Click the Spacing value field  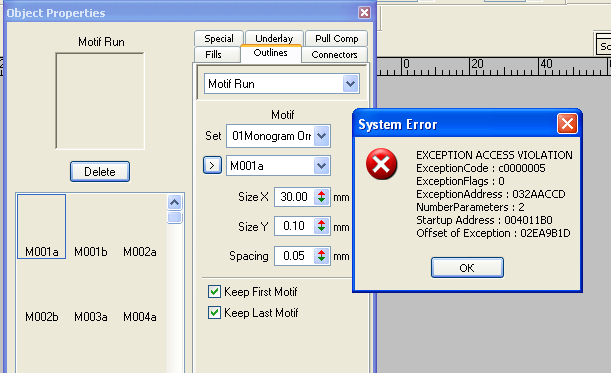294,256
